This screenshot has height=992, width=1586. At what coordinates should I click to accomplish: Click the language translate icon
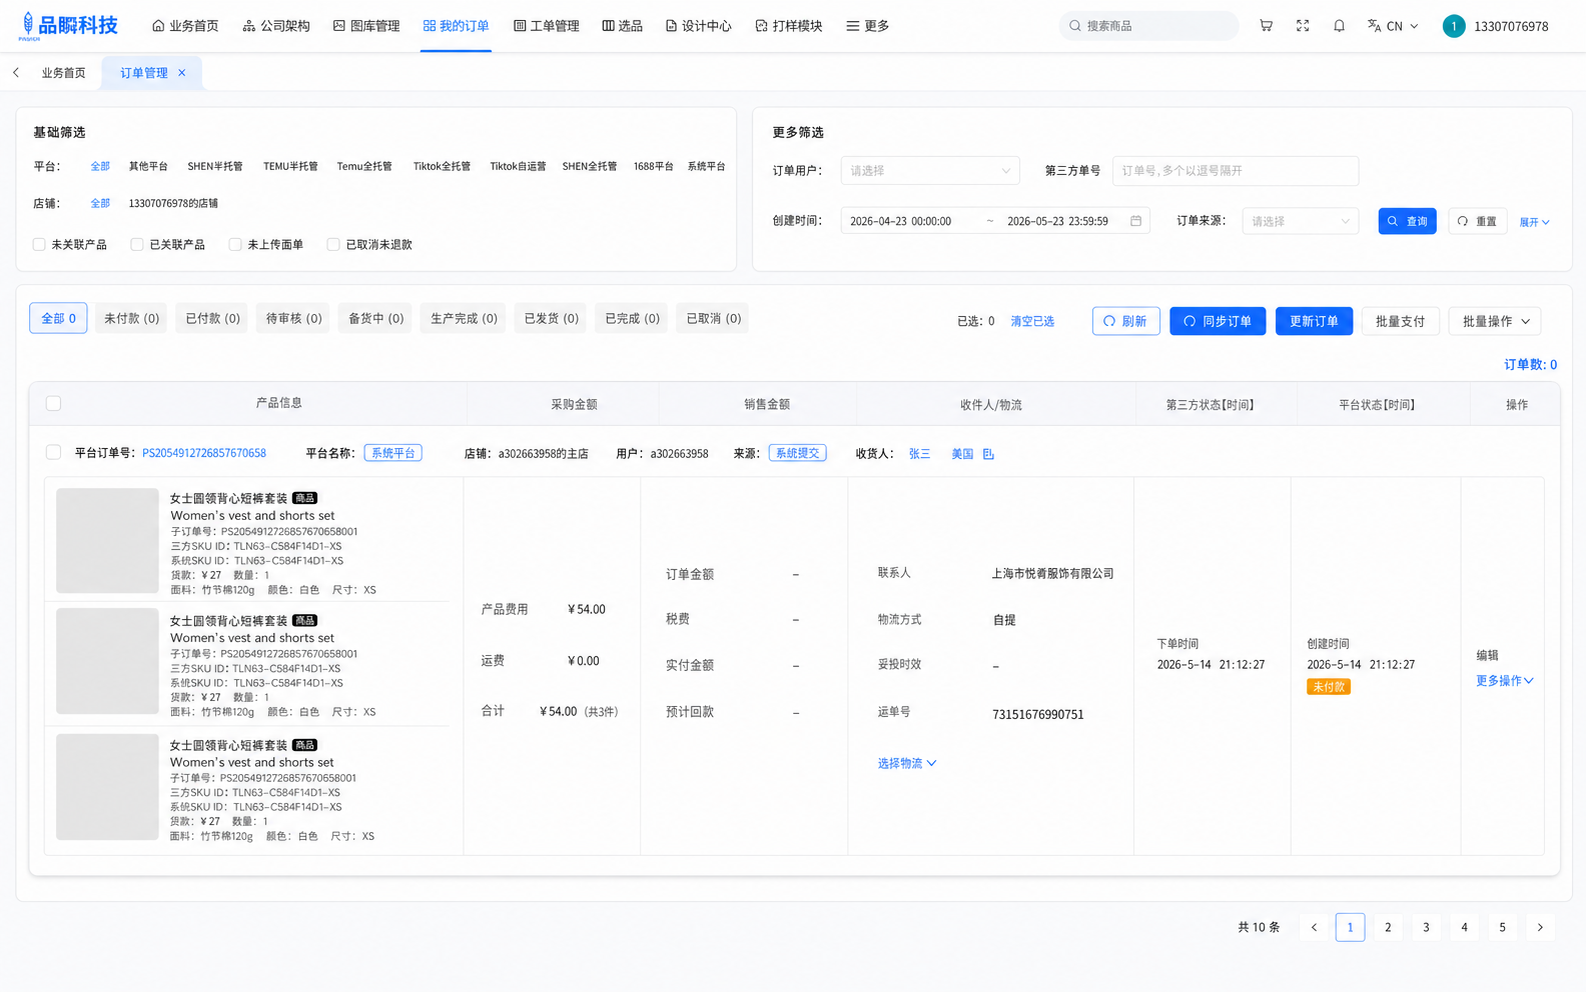click(x=1374, y=26)
